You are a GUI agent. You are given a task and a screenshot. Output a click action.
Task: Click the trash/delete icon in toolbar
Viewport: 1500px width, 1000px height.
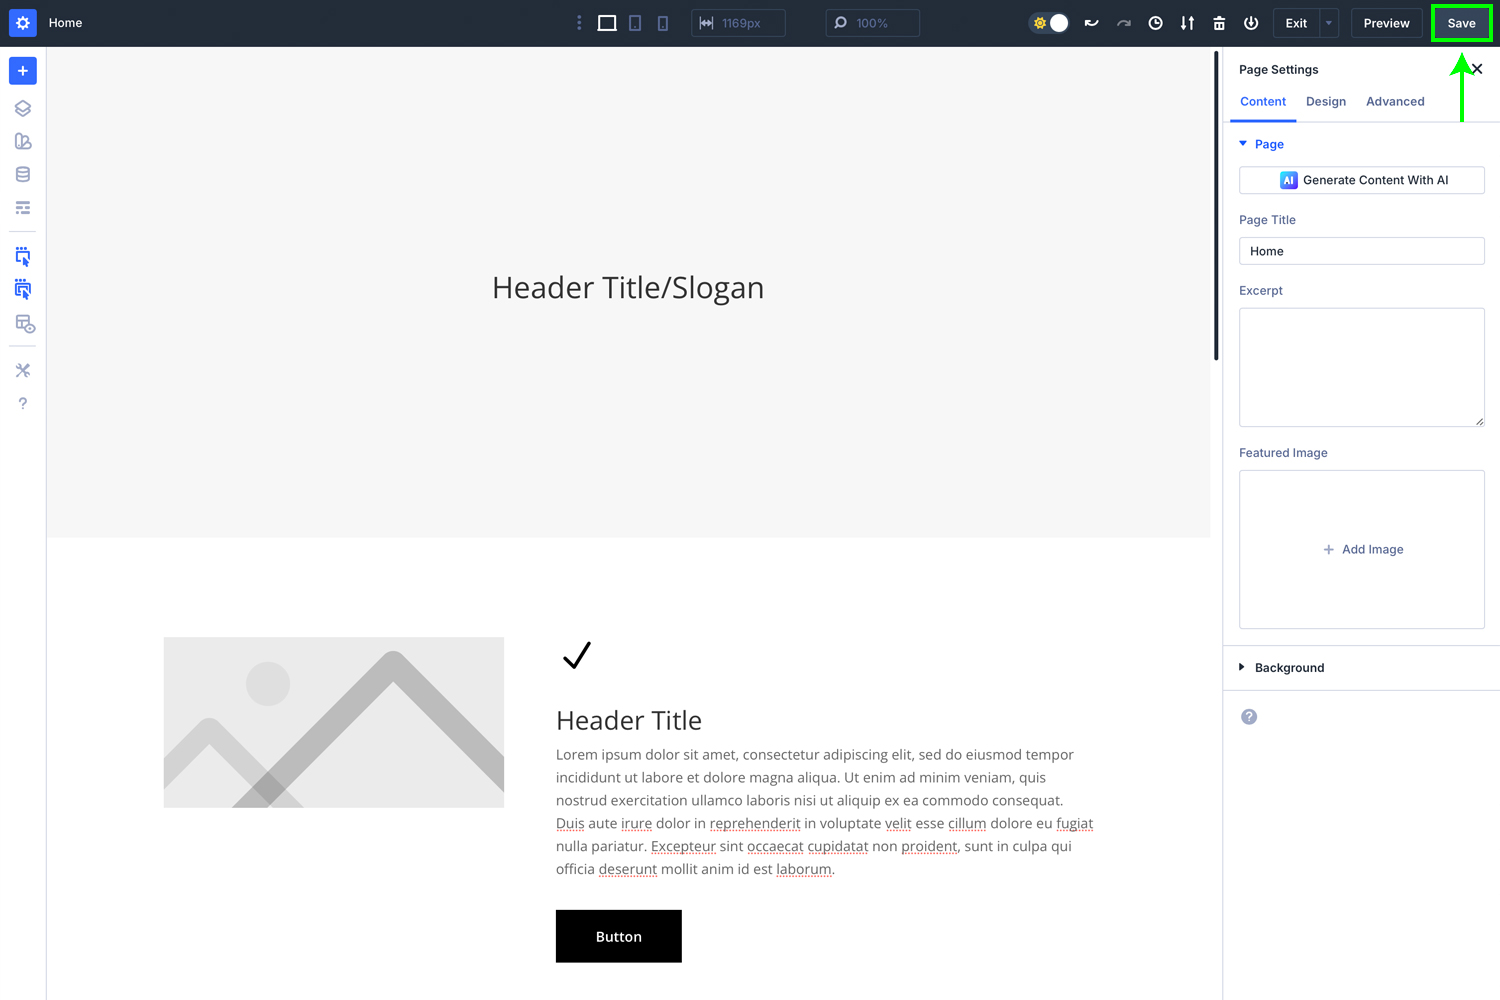1219,22
